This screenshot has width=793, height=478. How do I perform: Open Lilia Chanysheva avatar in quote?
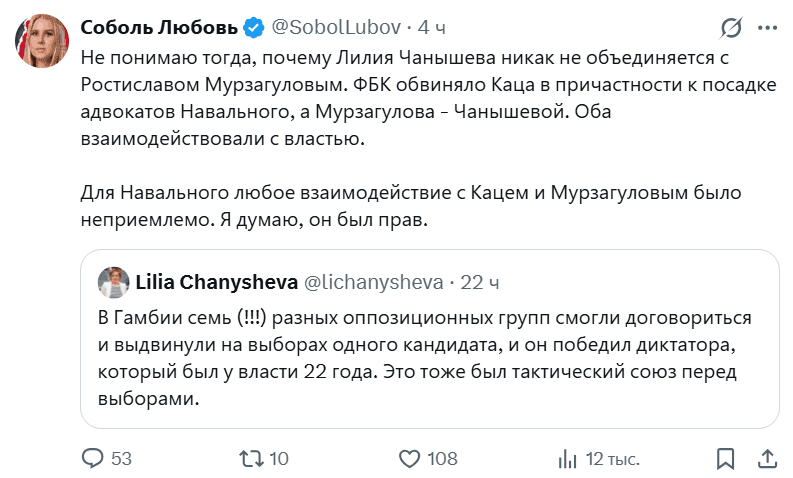(x=114, y=282)
